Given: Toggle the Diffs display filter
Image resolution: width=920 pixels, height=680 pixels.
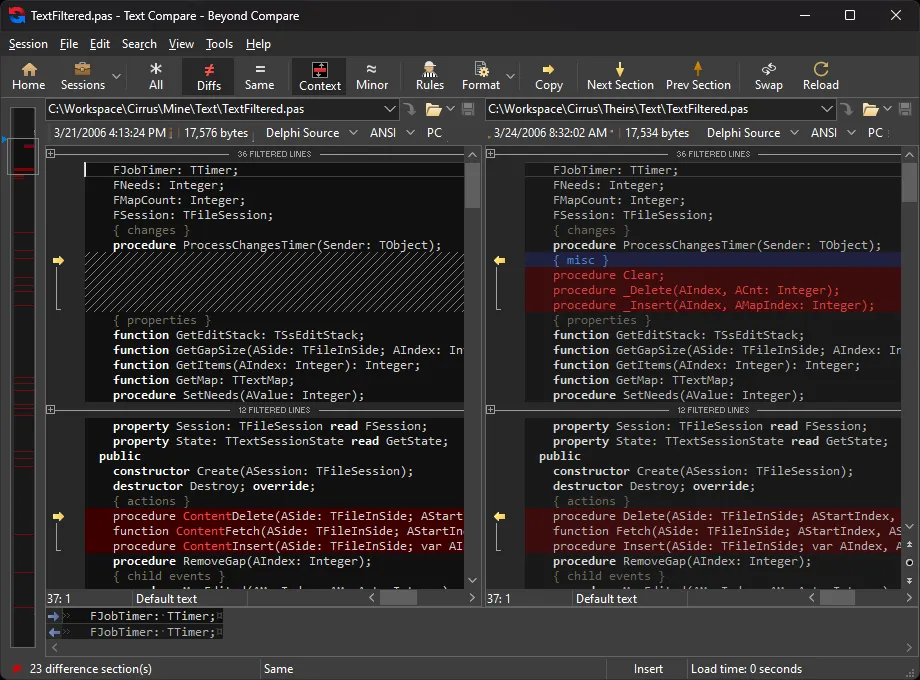Looking at the screenshot, I should pos(209,76).
